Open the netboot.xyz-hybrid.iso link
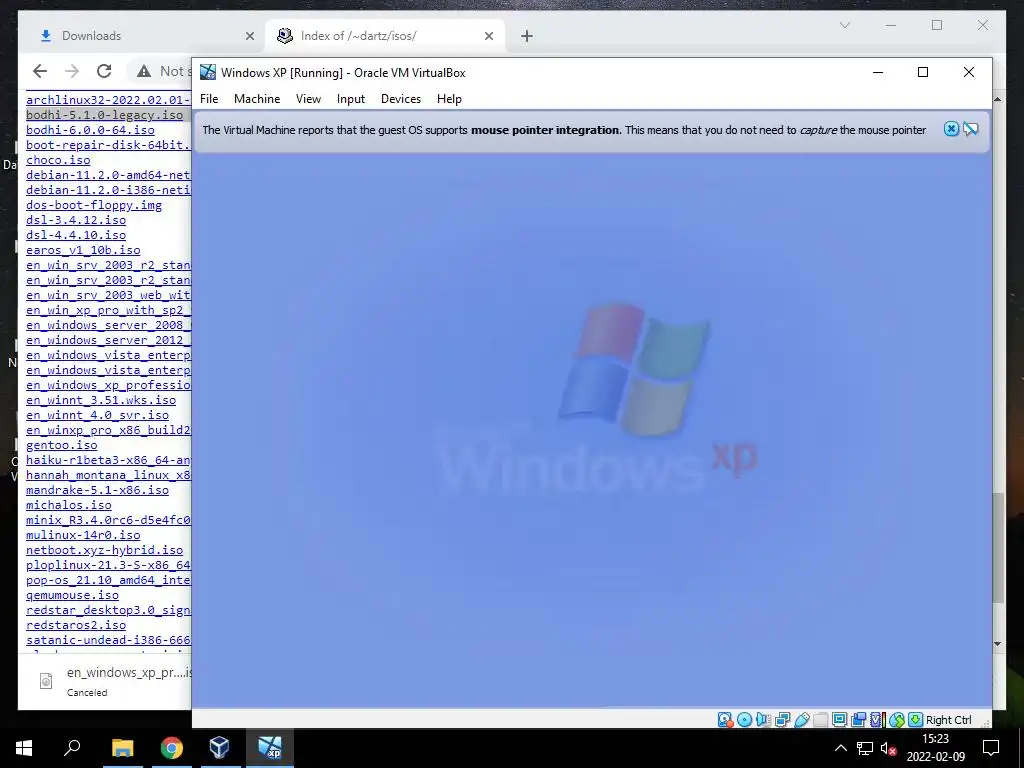Image resolution: width=1024 pixels, height=768 pixels. pos(104,551)
